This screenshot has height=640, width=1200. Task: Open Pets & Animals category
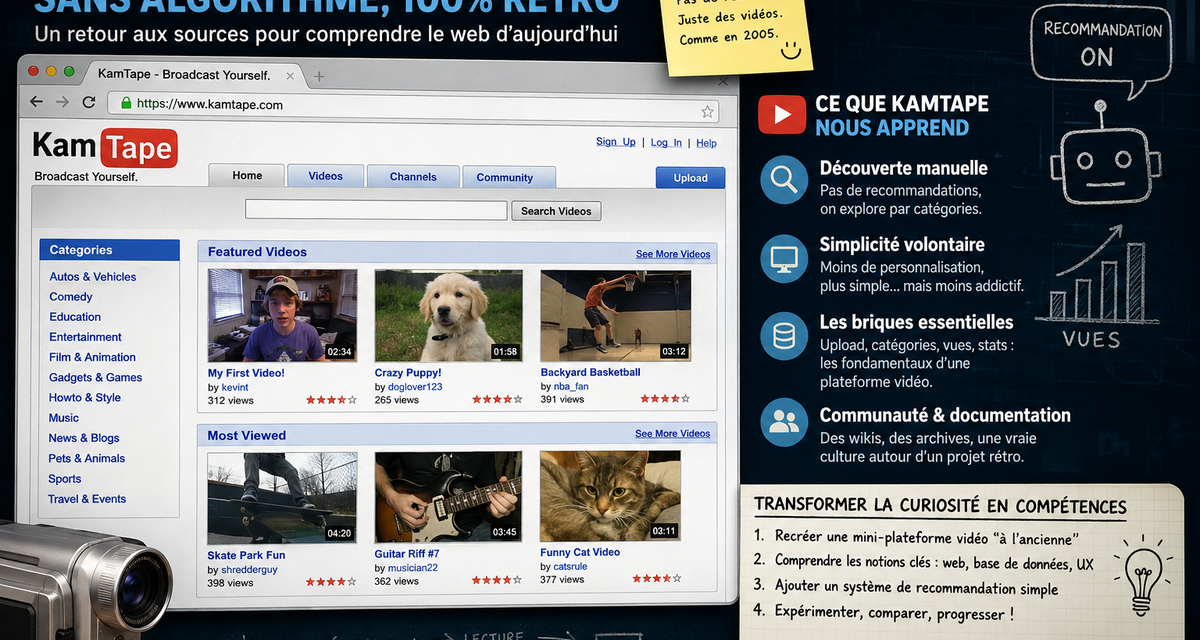87,458
